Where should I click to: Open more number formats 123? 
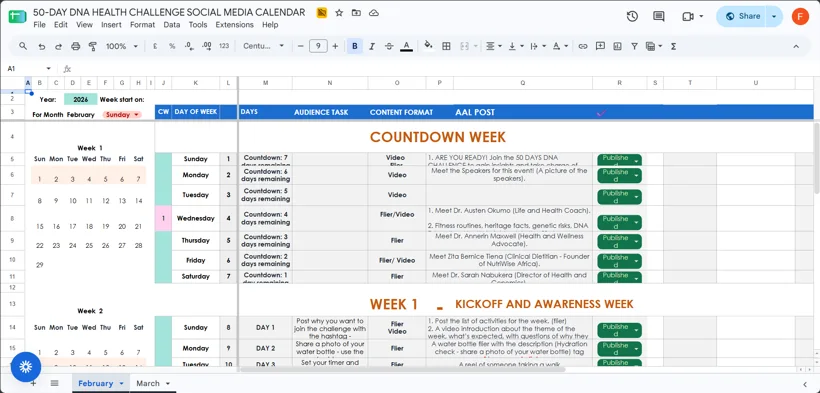tap(224, 46)
